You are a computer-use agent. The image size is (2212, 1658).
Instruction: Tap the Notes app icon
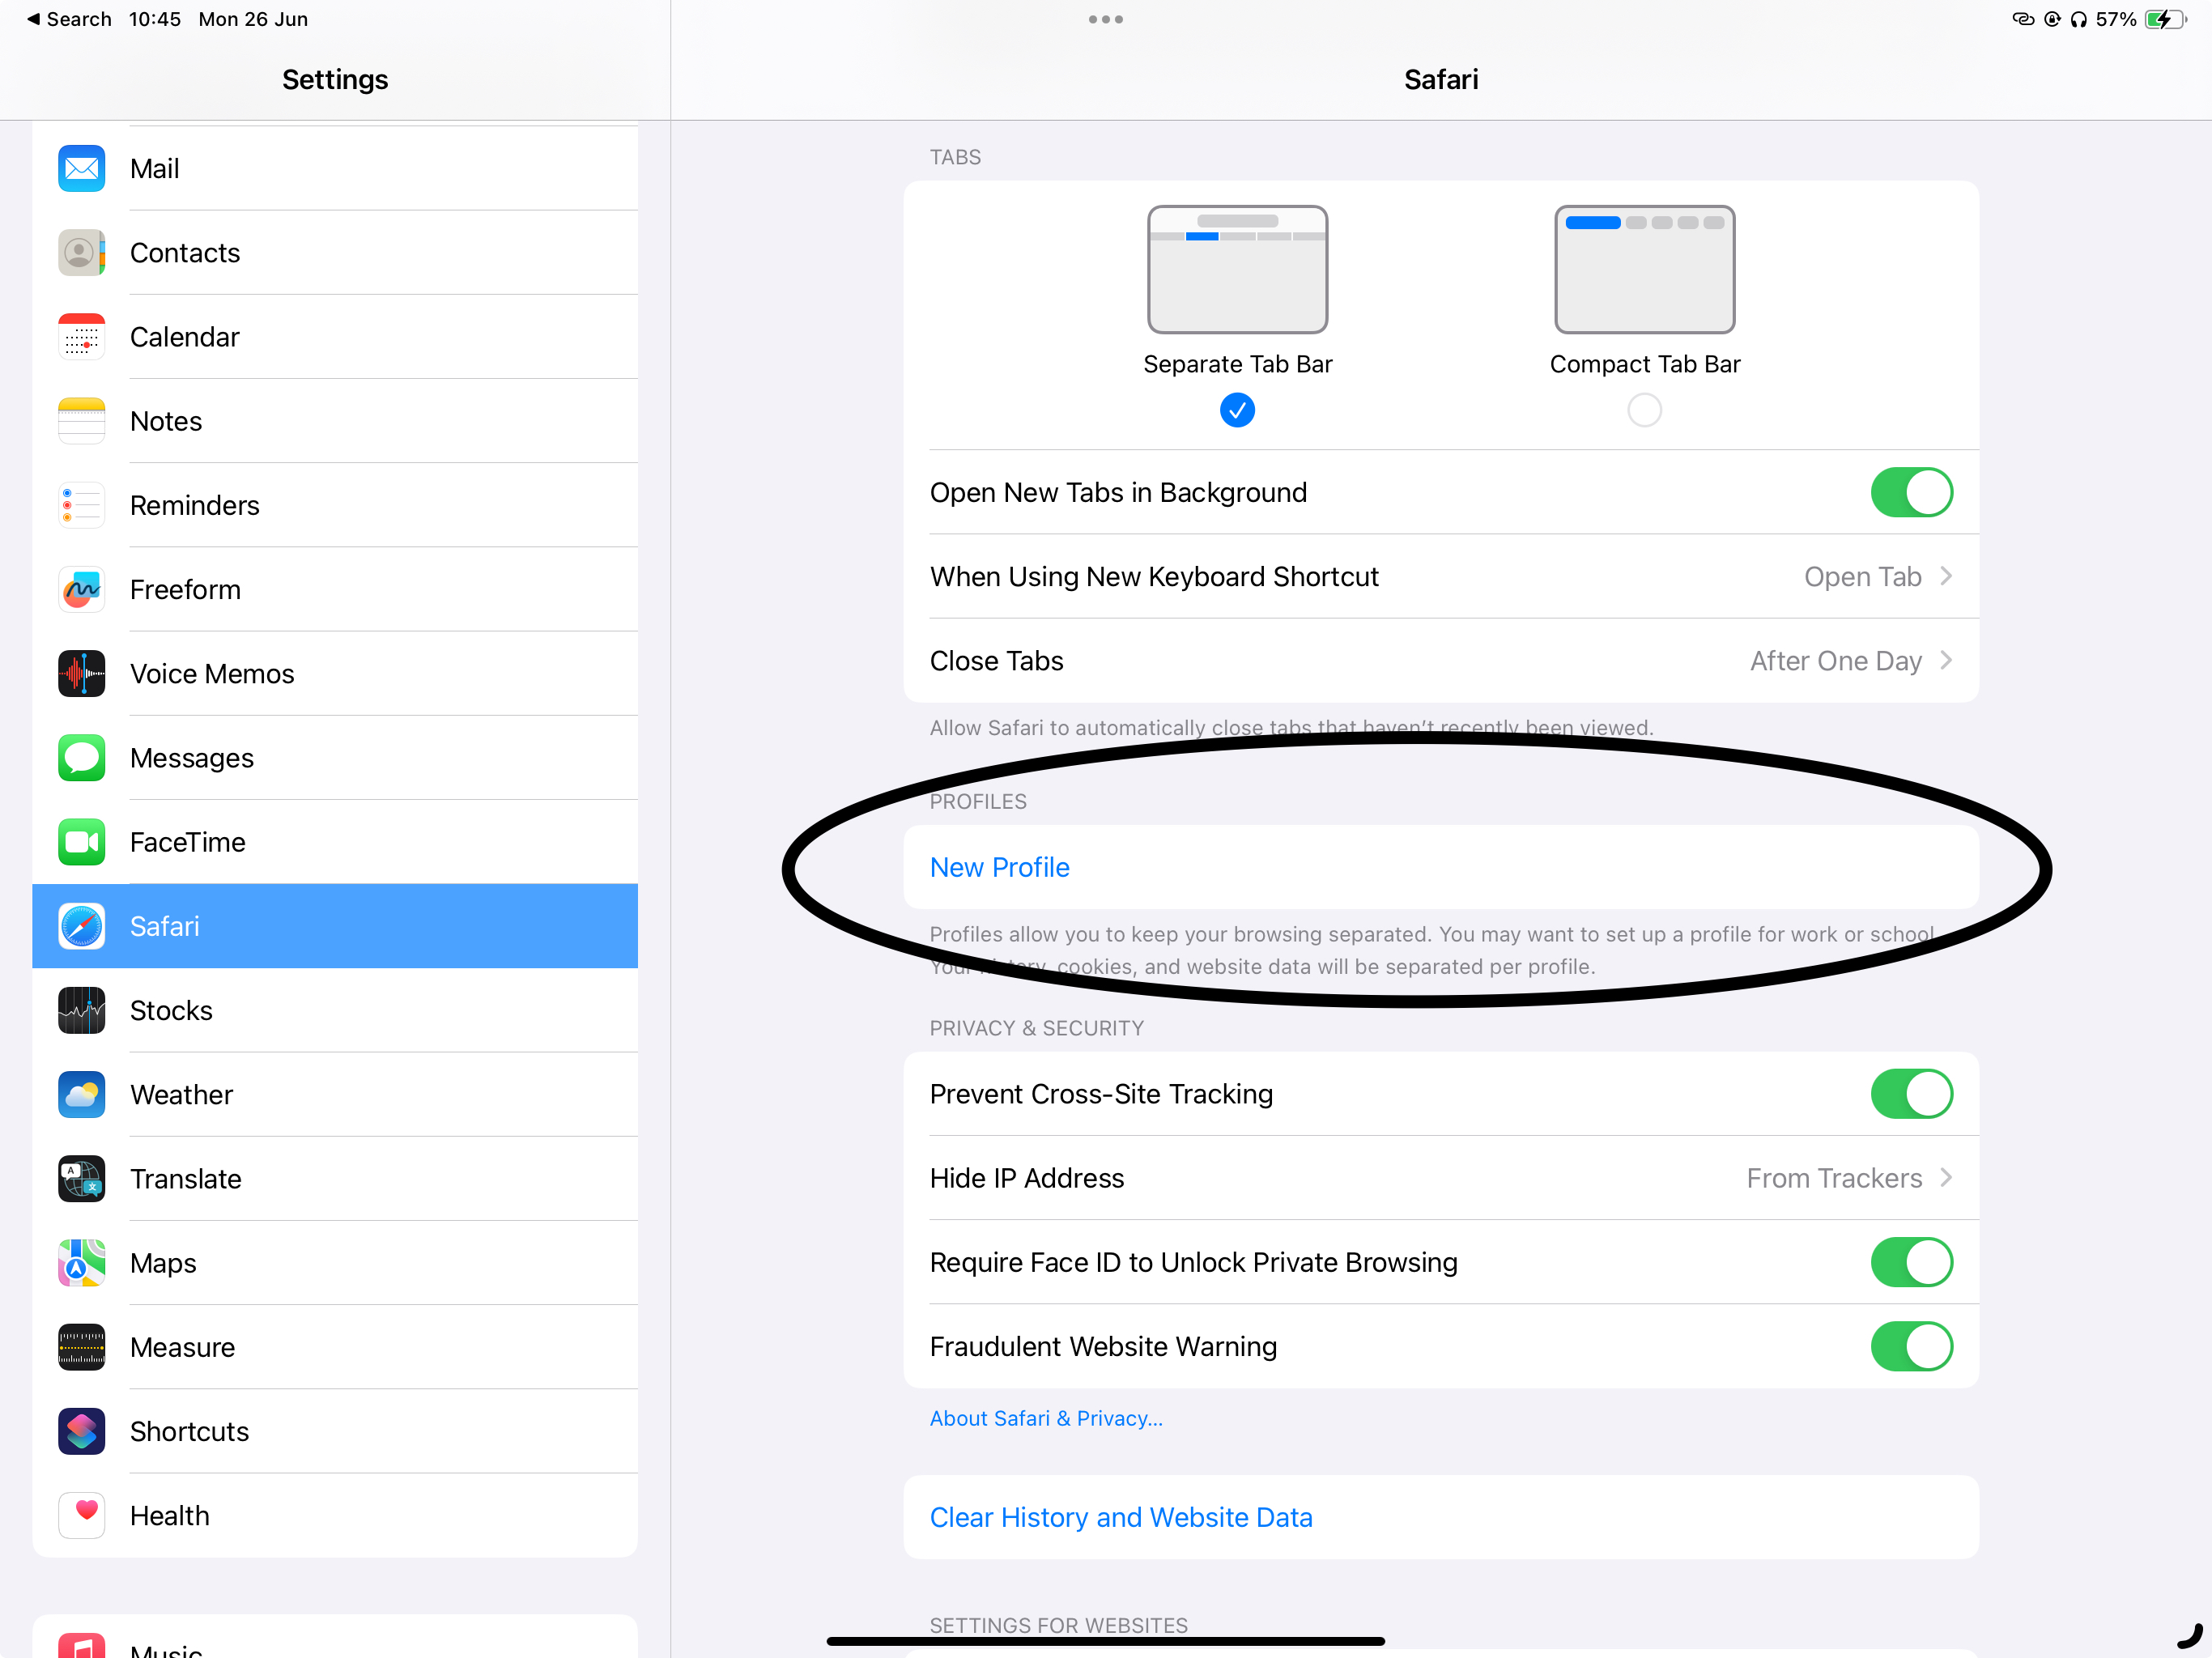click(x=81, y=421)
